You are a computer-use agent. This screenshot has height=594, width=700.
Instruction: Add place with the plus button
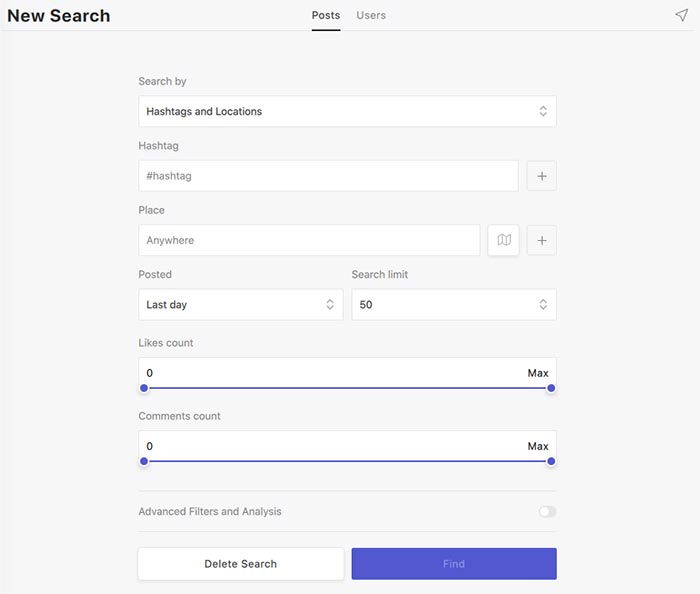pos(542,240)
